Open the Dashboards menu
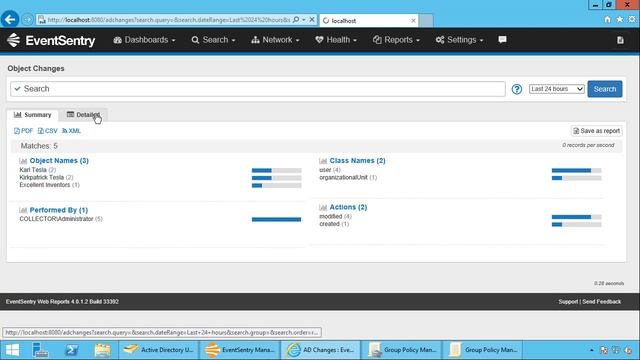The width and height of the screenshot is (640, 360). pyautogui.click(x=144, y=40)
